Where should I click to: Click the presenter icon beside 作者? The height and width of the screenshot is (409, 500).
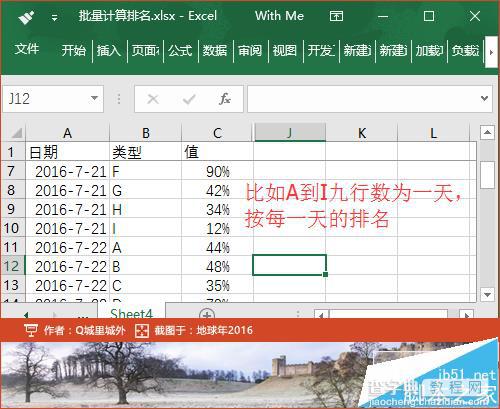click(31, 330)
